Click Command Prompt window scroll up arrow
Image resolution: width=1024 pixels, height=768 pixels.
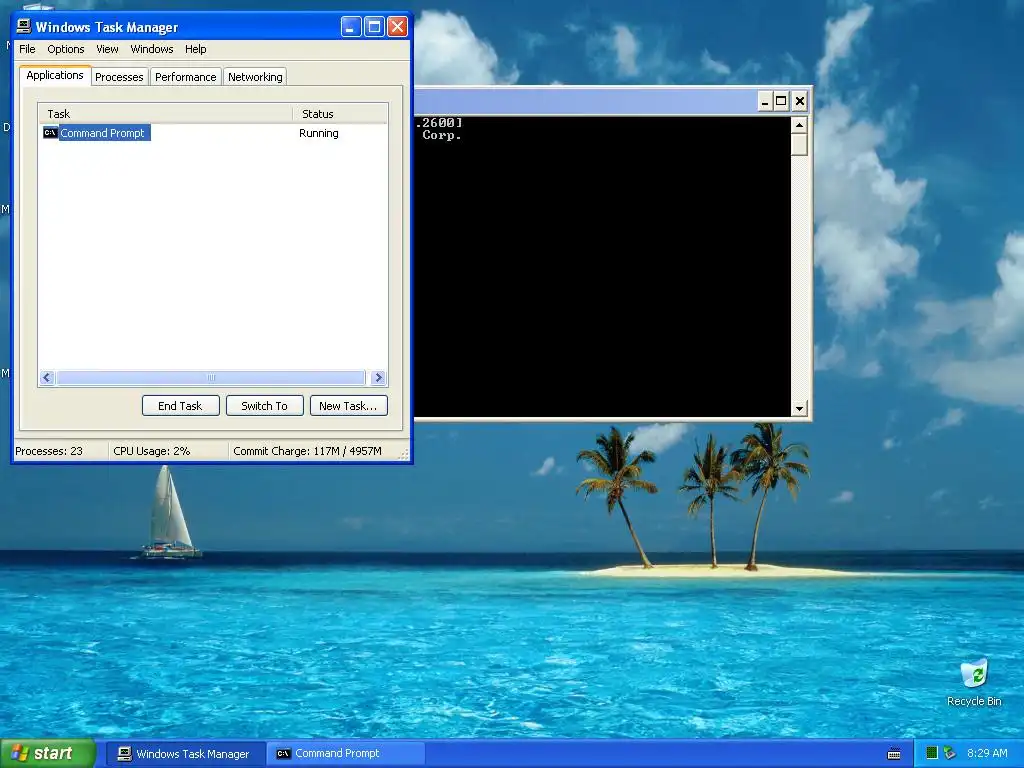(799, 124)
